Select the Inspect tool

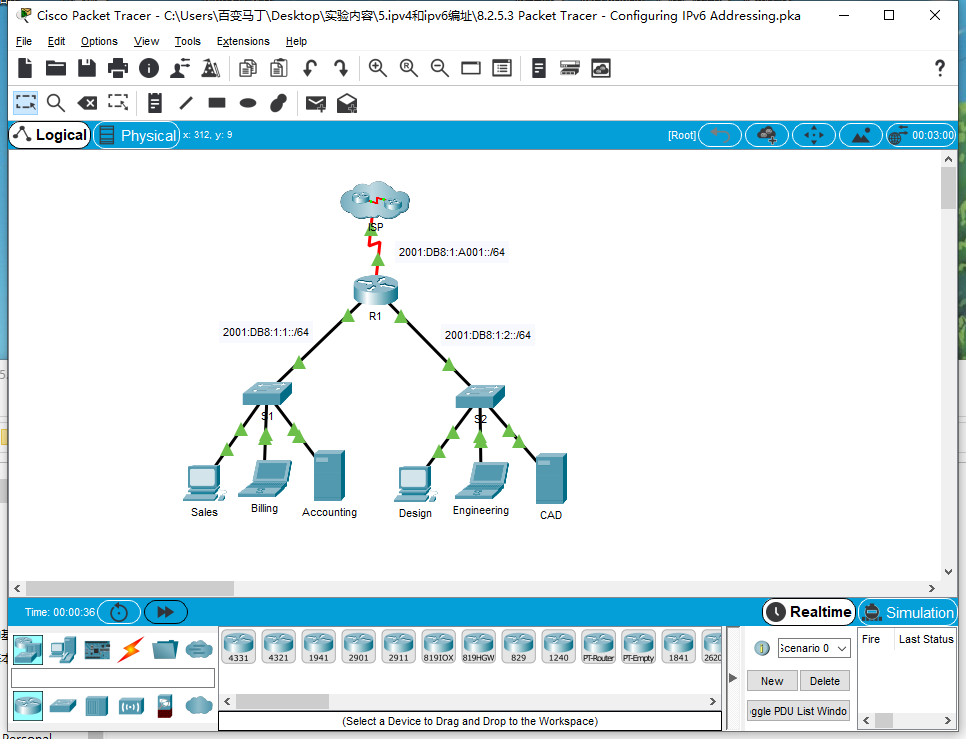[56, 103]
